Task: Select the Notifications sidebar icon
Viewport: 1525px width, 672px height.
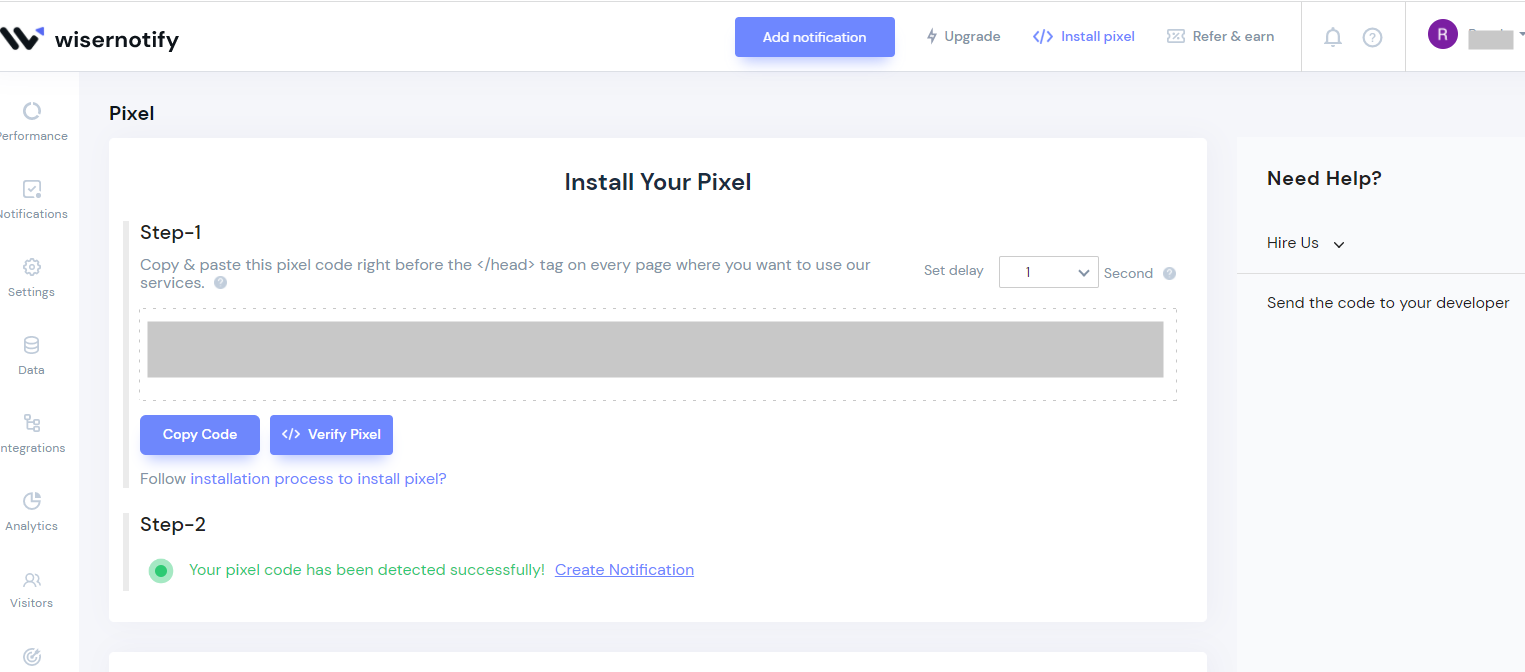Action: tap(31, 198)
